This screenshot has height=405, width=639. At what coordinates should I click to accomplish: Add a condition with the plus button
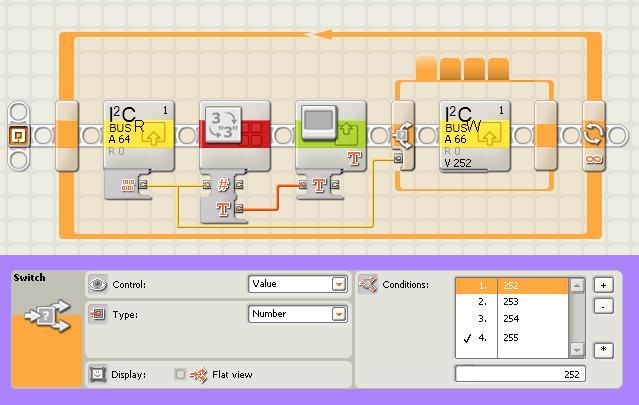click(603, 285)
